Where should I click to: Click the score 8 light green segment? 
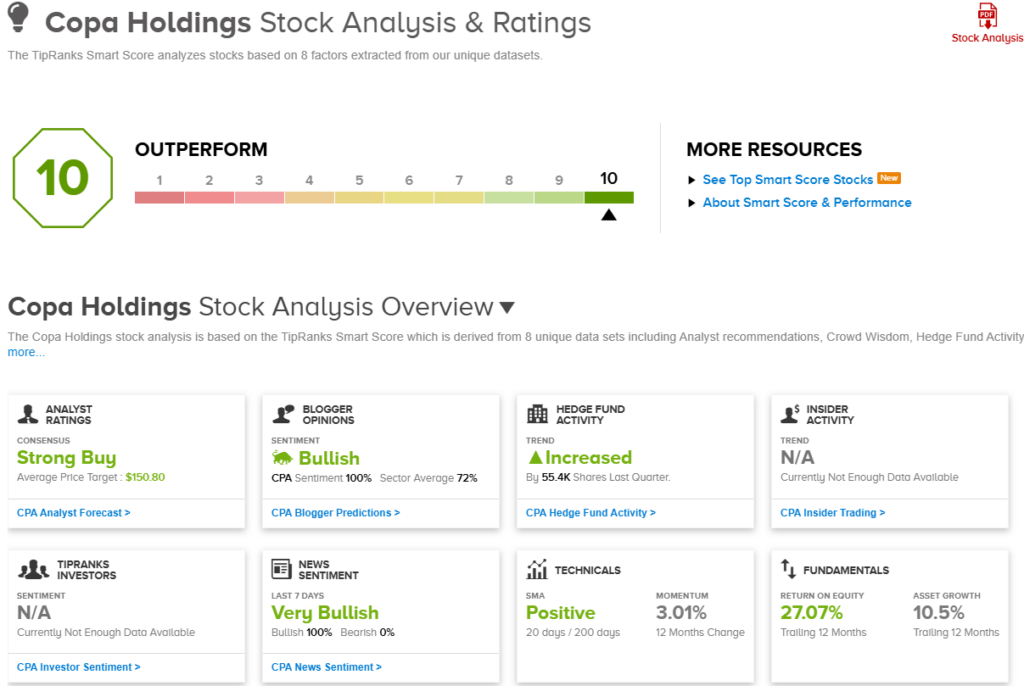point(509,197)
